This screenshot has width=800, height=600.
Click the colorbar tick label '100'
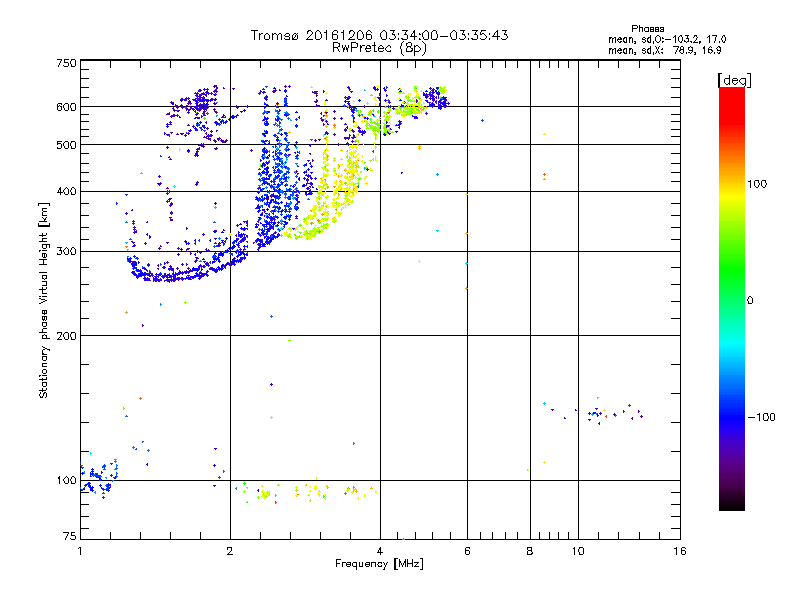point(757,184)
